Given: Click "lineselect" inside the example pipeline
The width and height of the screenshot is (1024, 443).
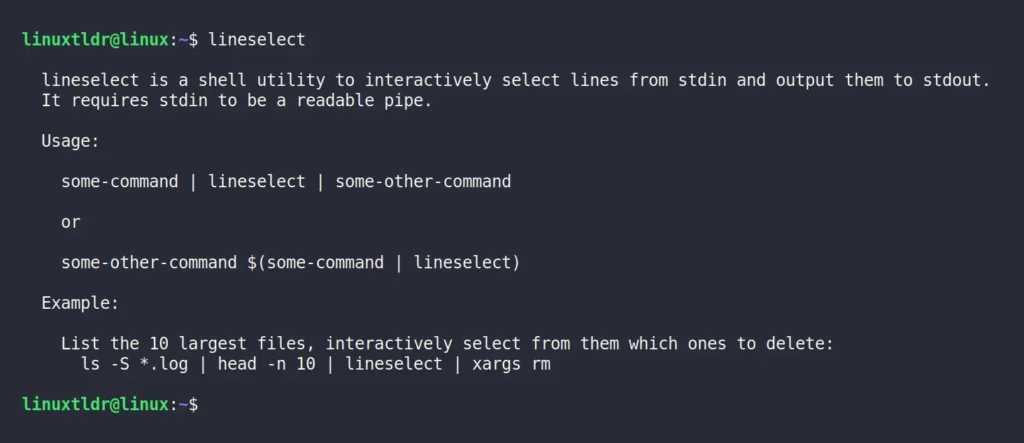Looking at the screenshot, I should (x=394, y=364).
